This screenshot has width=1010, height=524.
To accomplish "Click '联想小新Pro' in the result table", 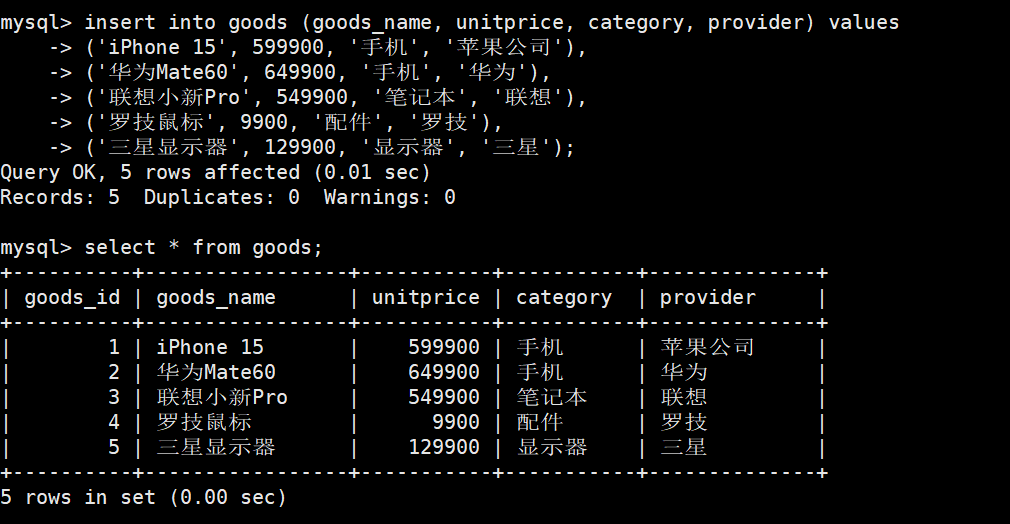I will (222, 398).
